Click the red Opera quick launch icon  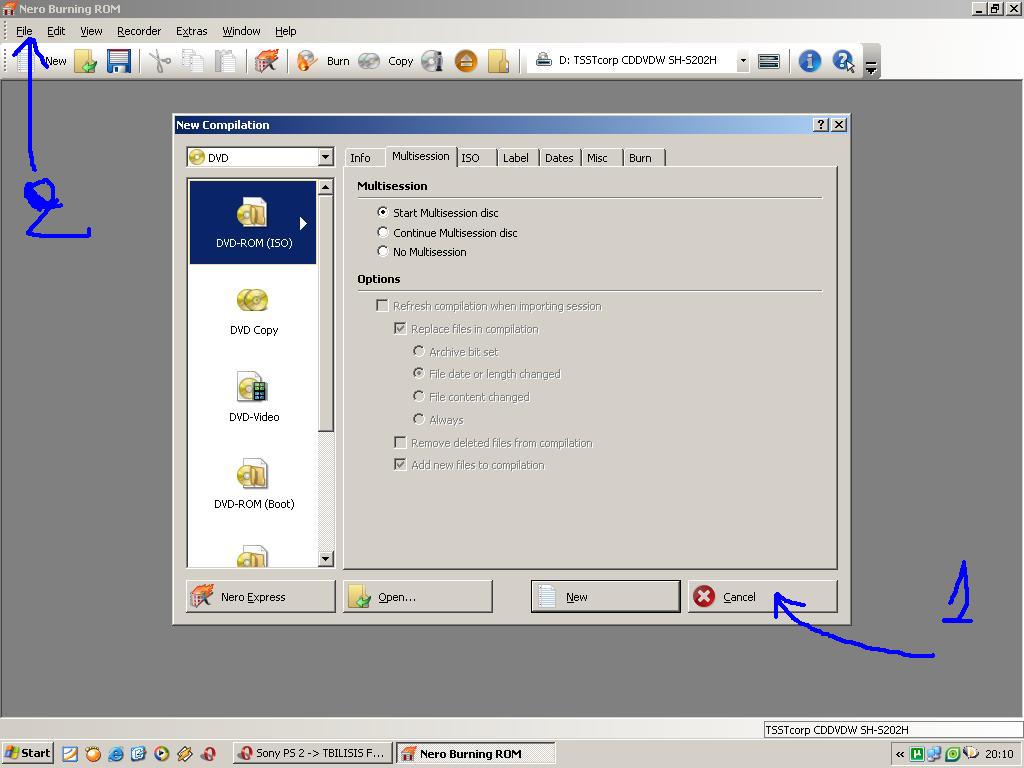click(x=208, y=754)
